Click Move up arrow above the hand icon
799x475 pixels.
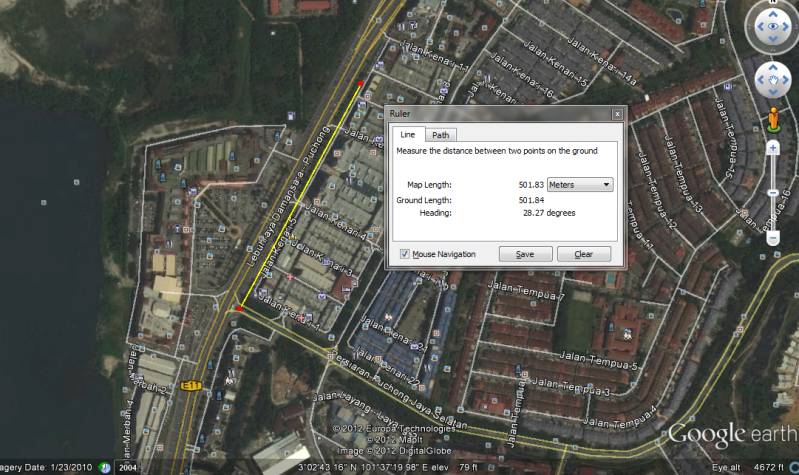point(773,67)
